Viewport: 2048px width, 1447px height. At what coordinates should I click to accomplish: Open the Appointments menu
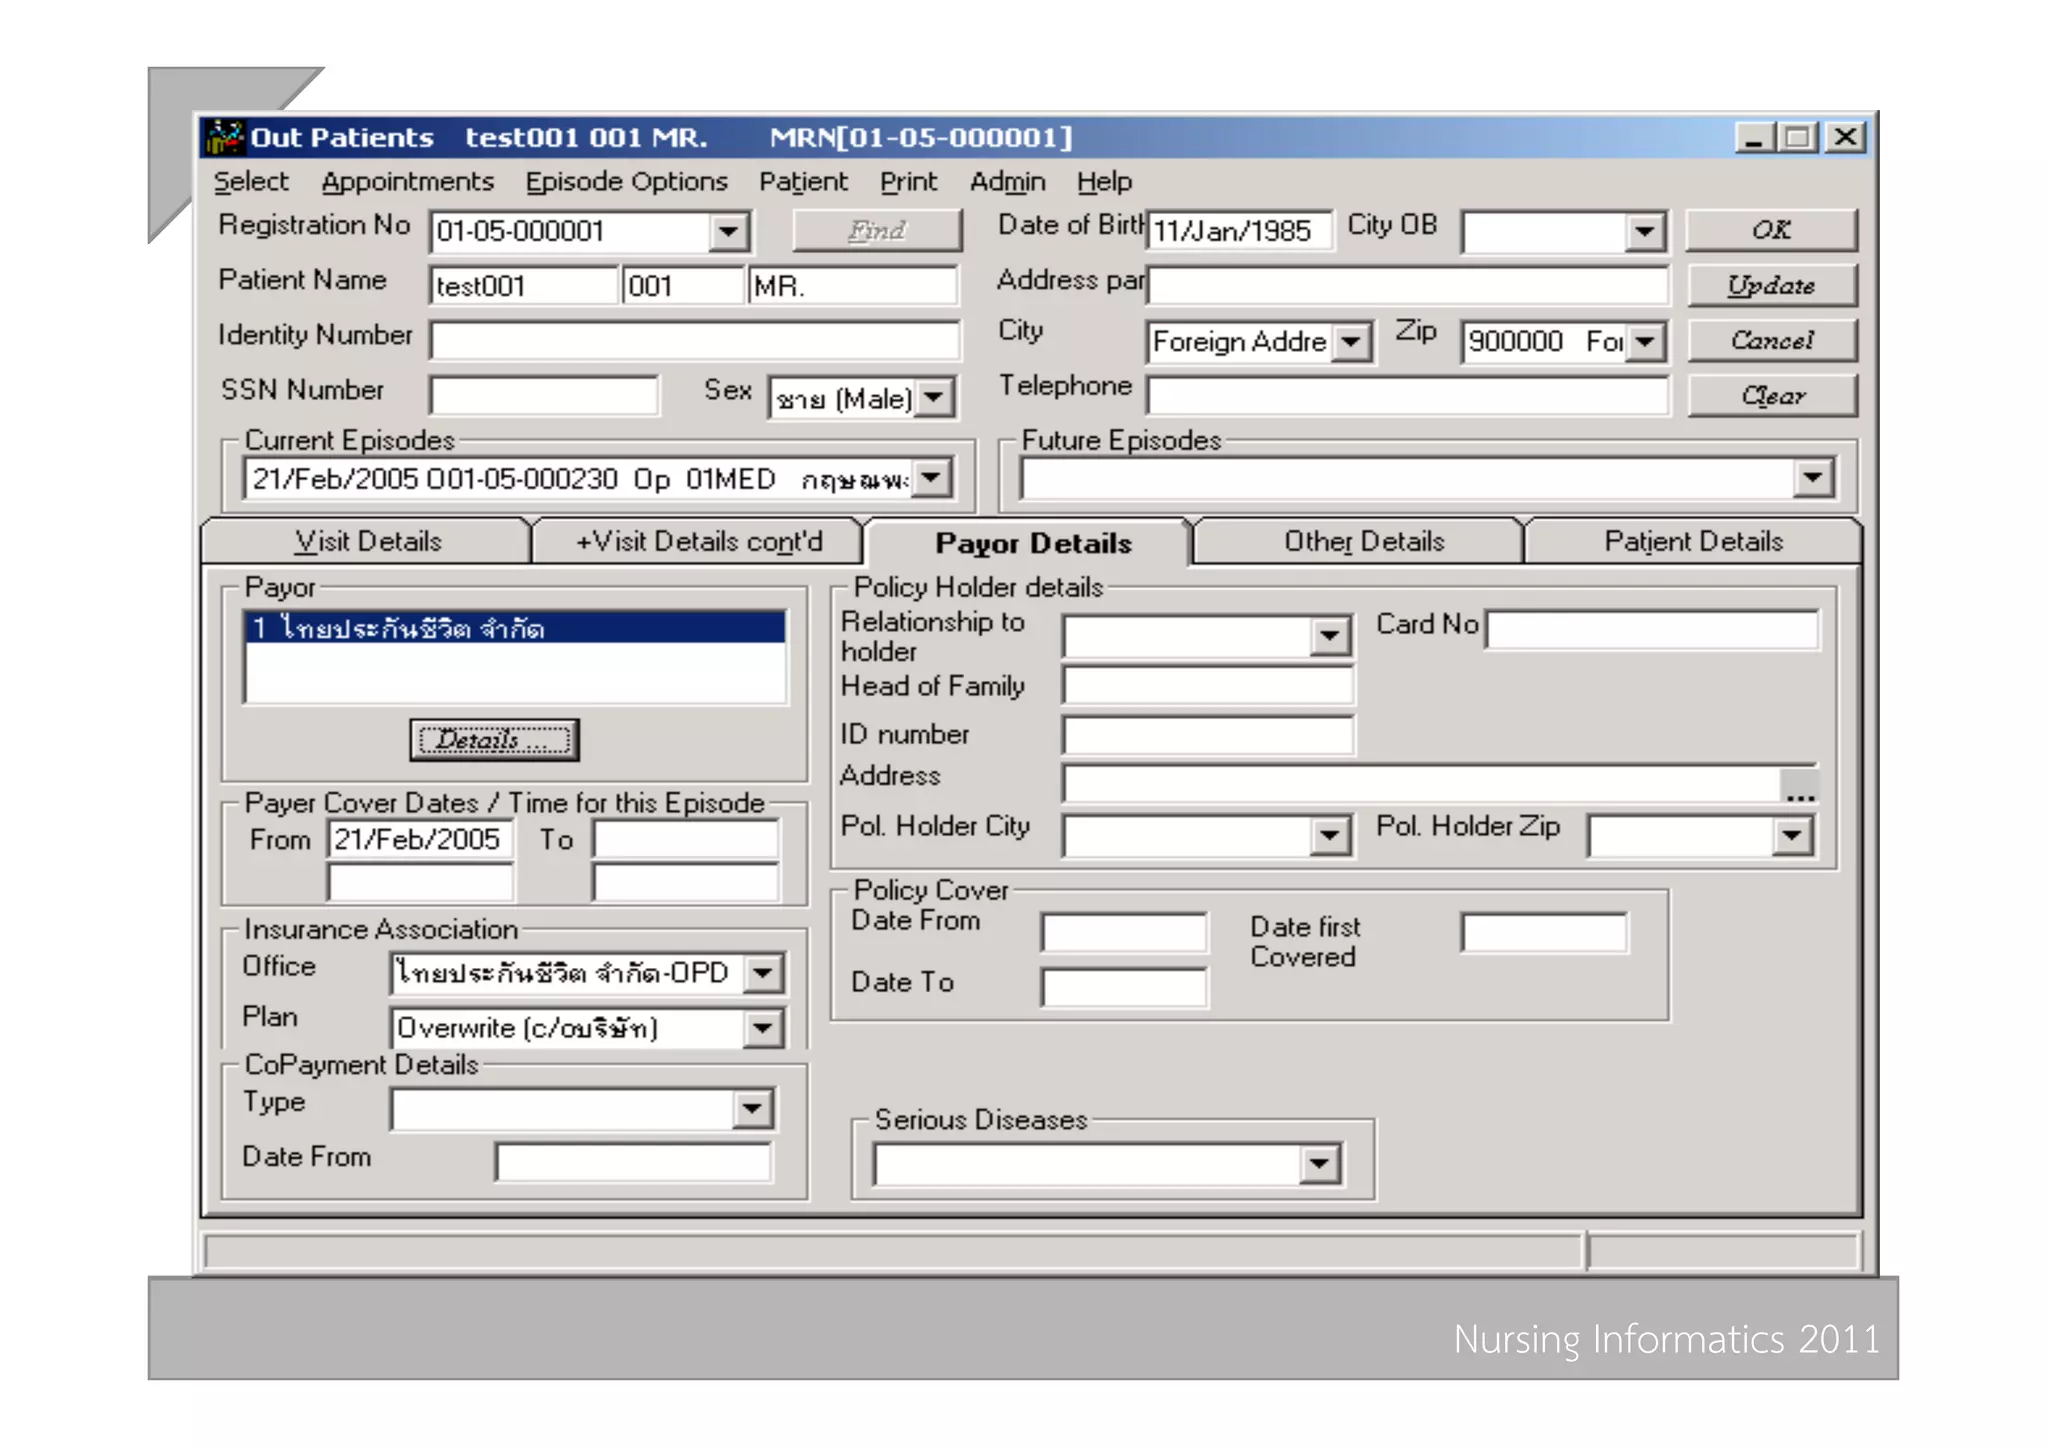click(x=407, y=182)
